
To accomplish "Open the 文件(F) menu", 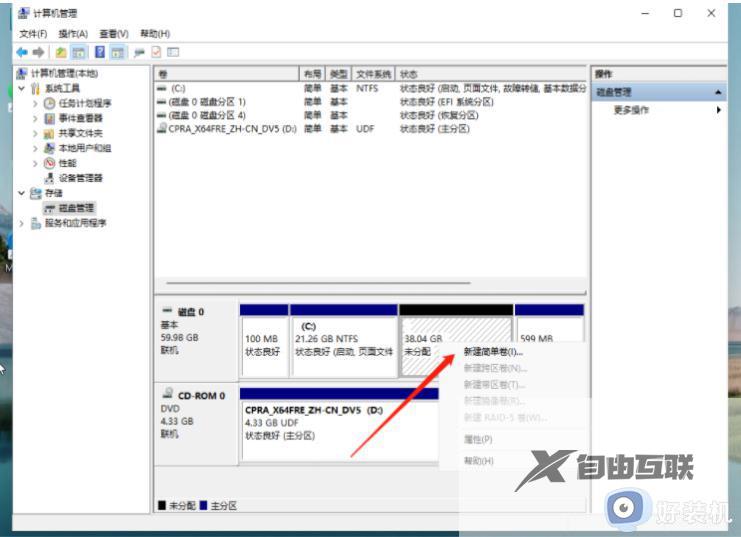I will 33,34.
